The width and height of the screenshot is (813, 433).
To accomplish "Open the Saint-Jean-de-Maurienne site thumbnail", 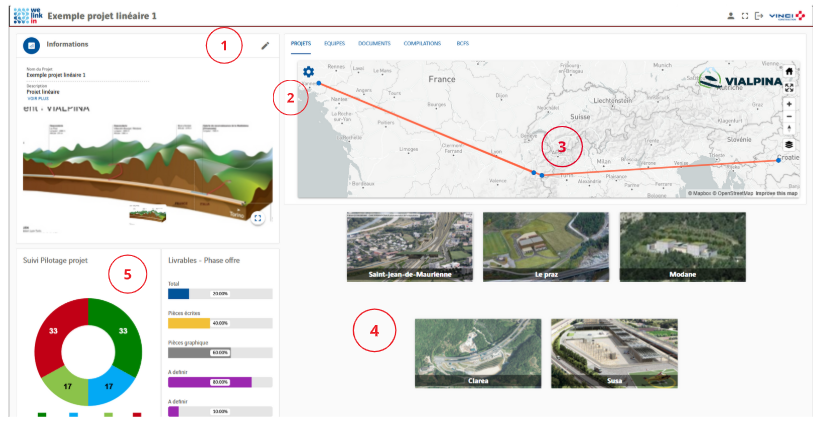I will (x=409, y=246).
